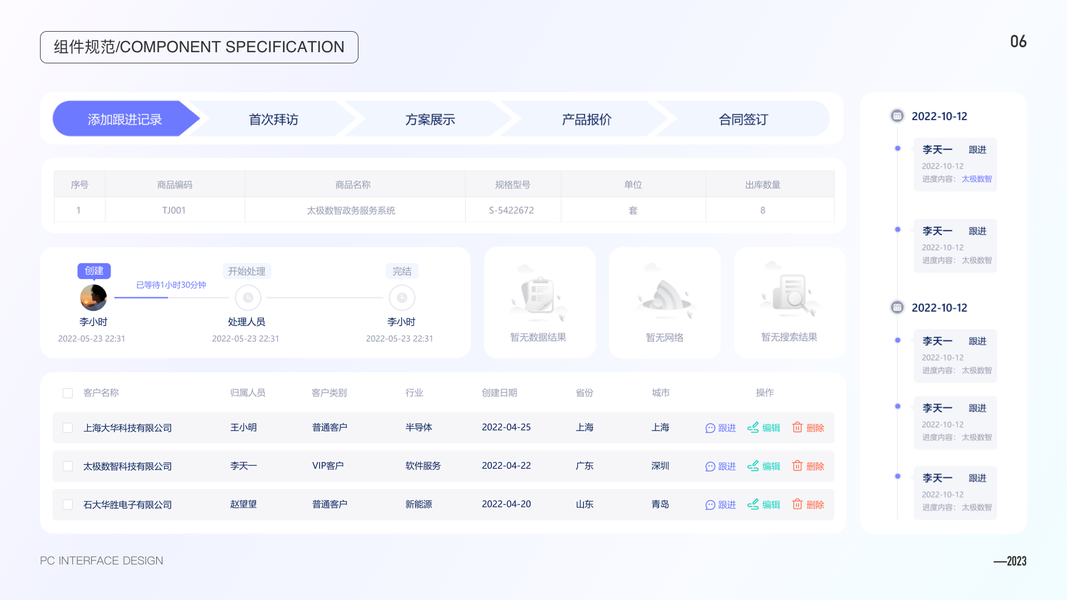Click the first timeline dot under the top date
The width and height of the screenshot is (1067, 600).
pyautogui.click(x=898, y=148)
